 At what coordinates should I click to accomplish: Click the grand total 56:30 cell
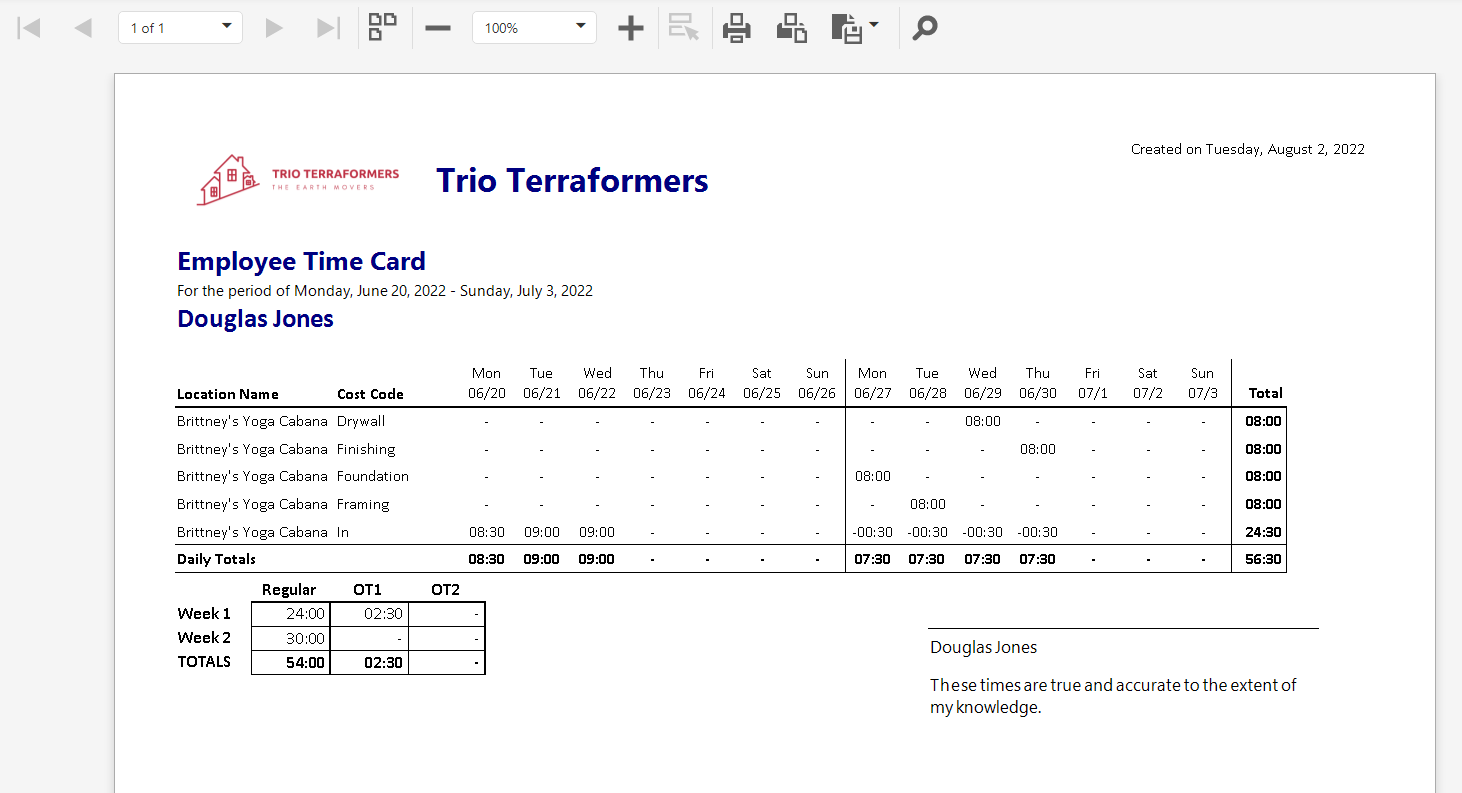[1262, 559]
